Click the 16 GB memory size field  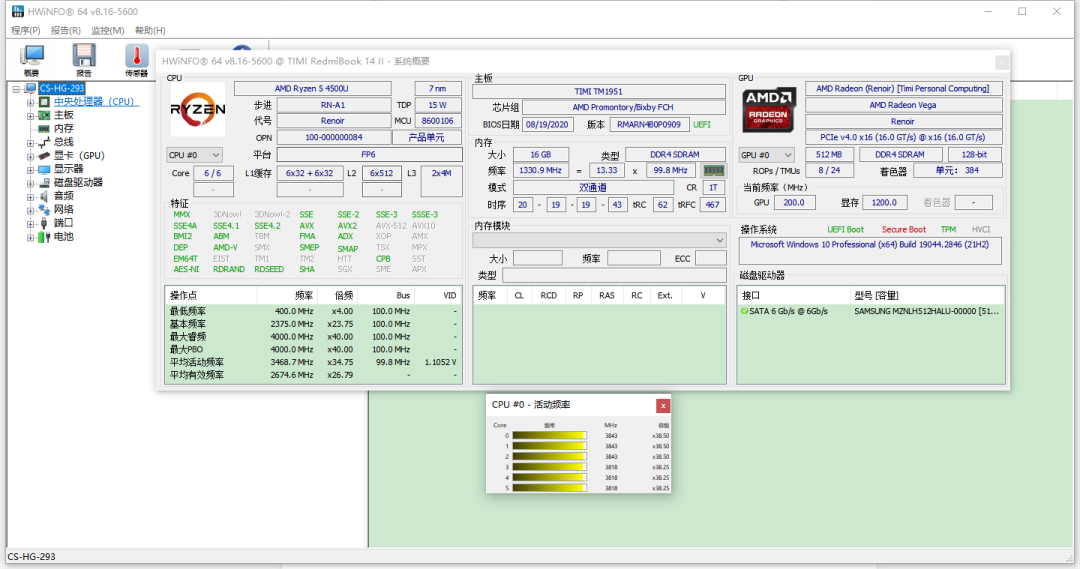tap(541, 154)
